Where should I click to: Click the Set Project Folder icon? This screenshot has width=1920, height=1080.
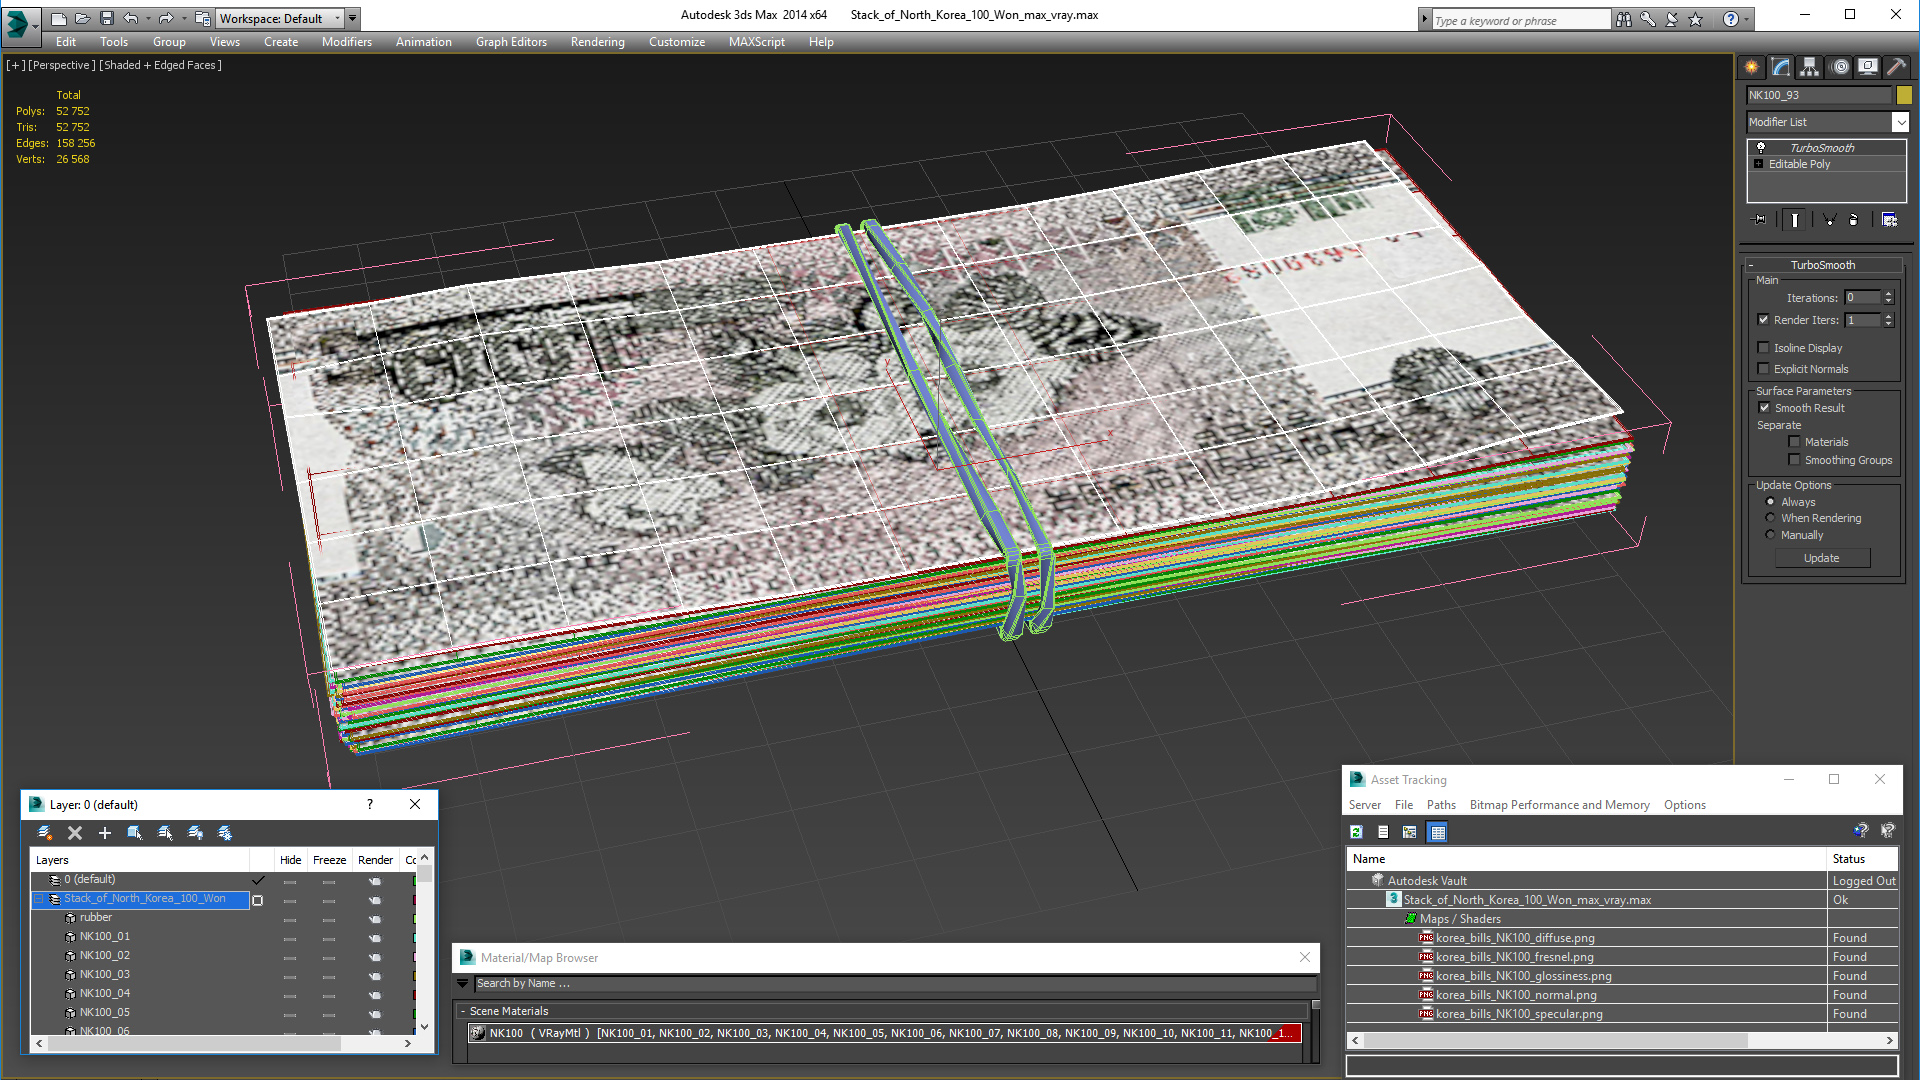203,18
